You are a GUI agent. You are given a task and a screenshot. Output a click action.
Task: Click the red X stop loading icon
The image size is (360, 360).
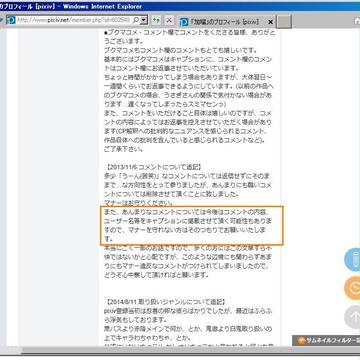169,20
